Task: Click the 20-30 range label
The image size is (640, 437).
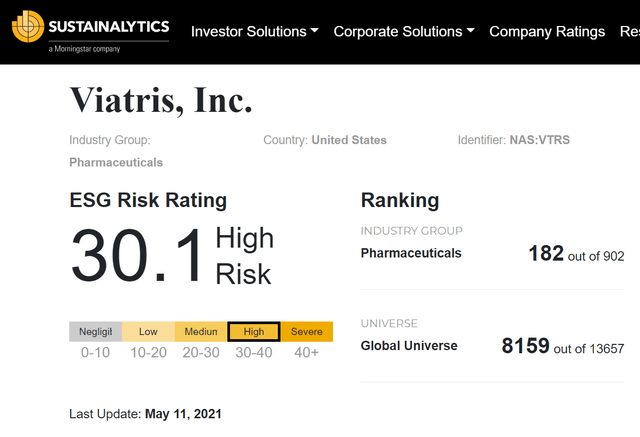Action: 201,352
